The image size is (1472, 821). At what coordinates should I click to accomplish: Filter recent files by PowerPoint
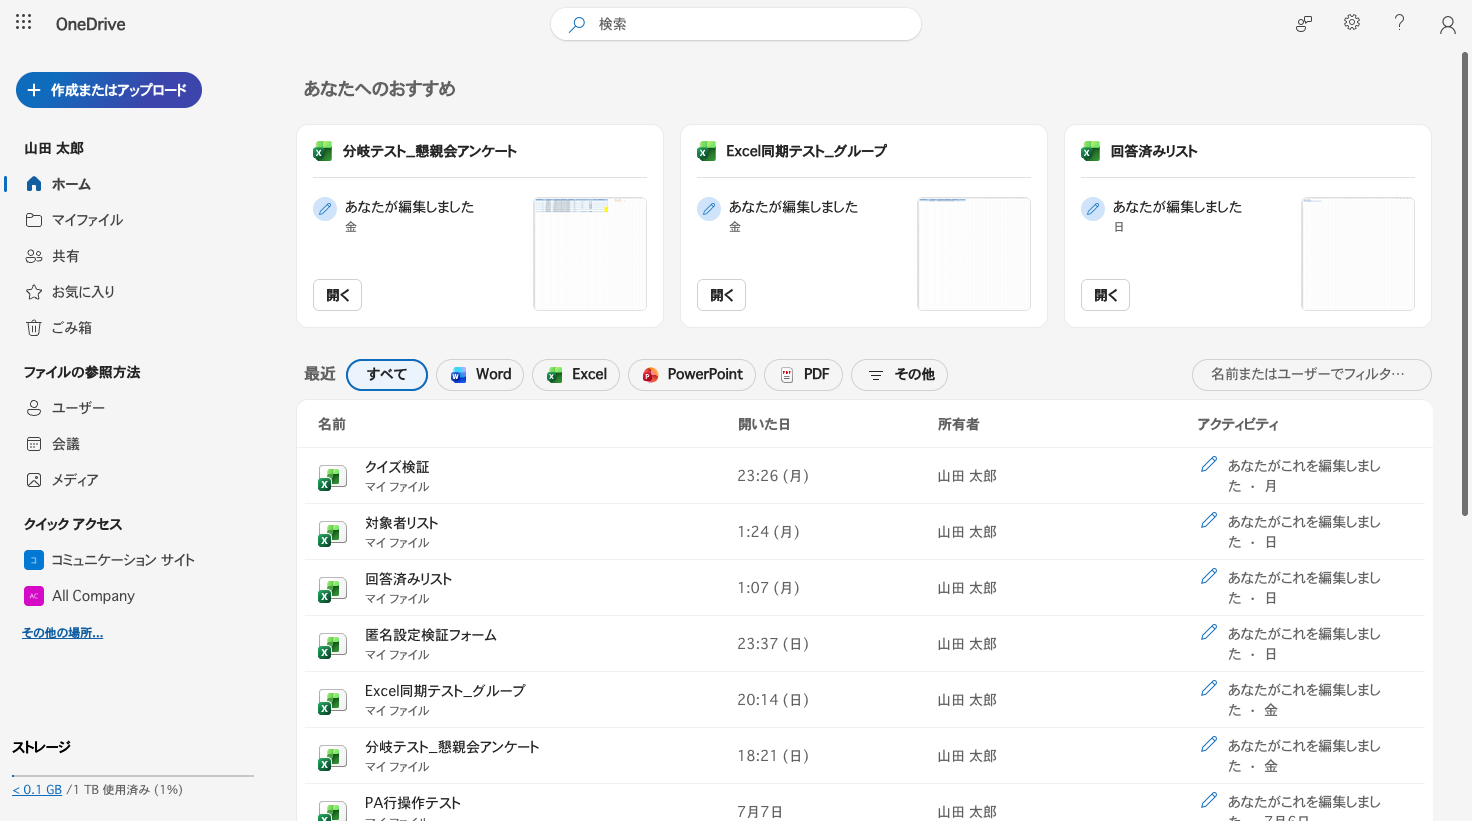click(x=692, y=375)
